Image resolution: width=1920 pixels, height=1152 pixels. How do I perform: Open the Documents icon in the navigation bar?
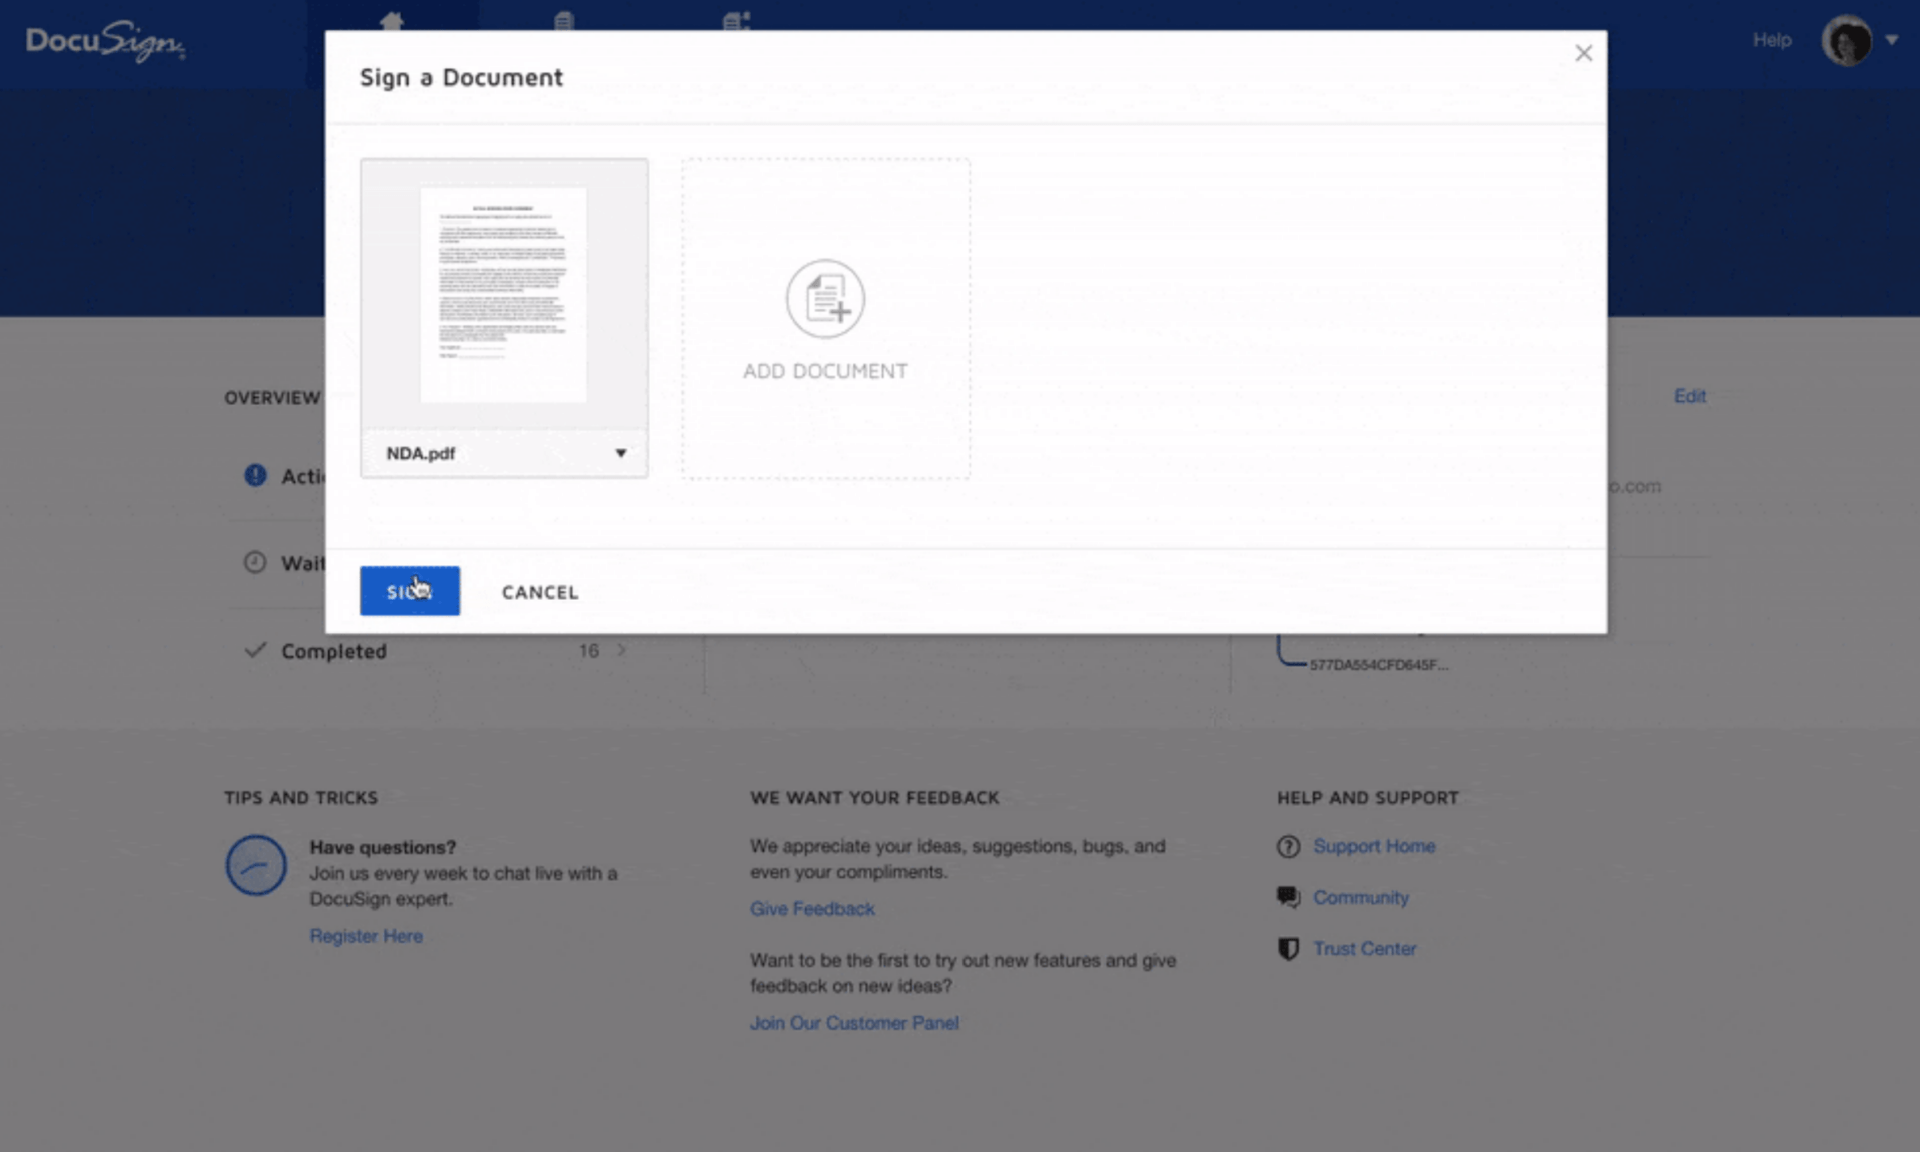565,20
